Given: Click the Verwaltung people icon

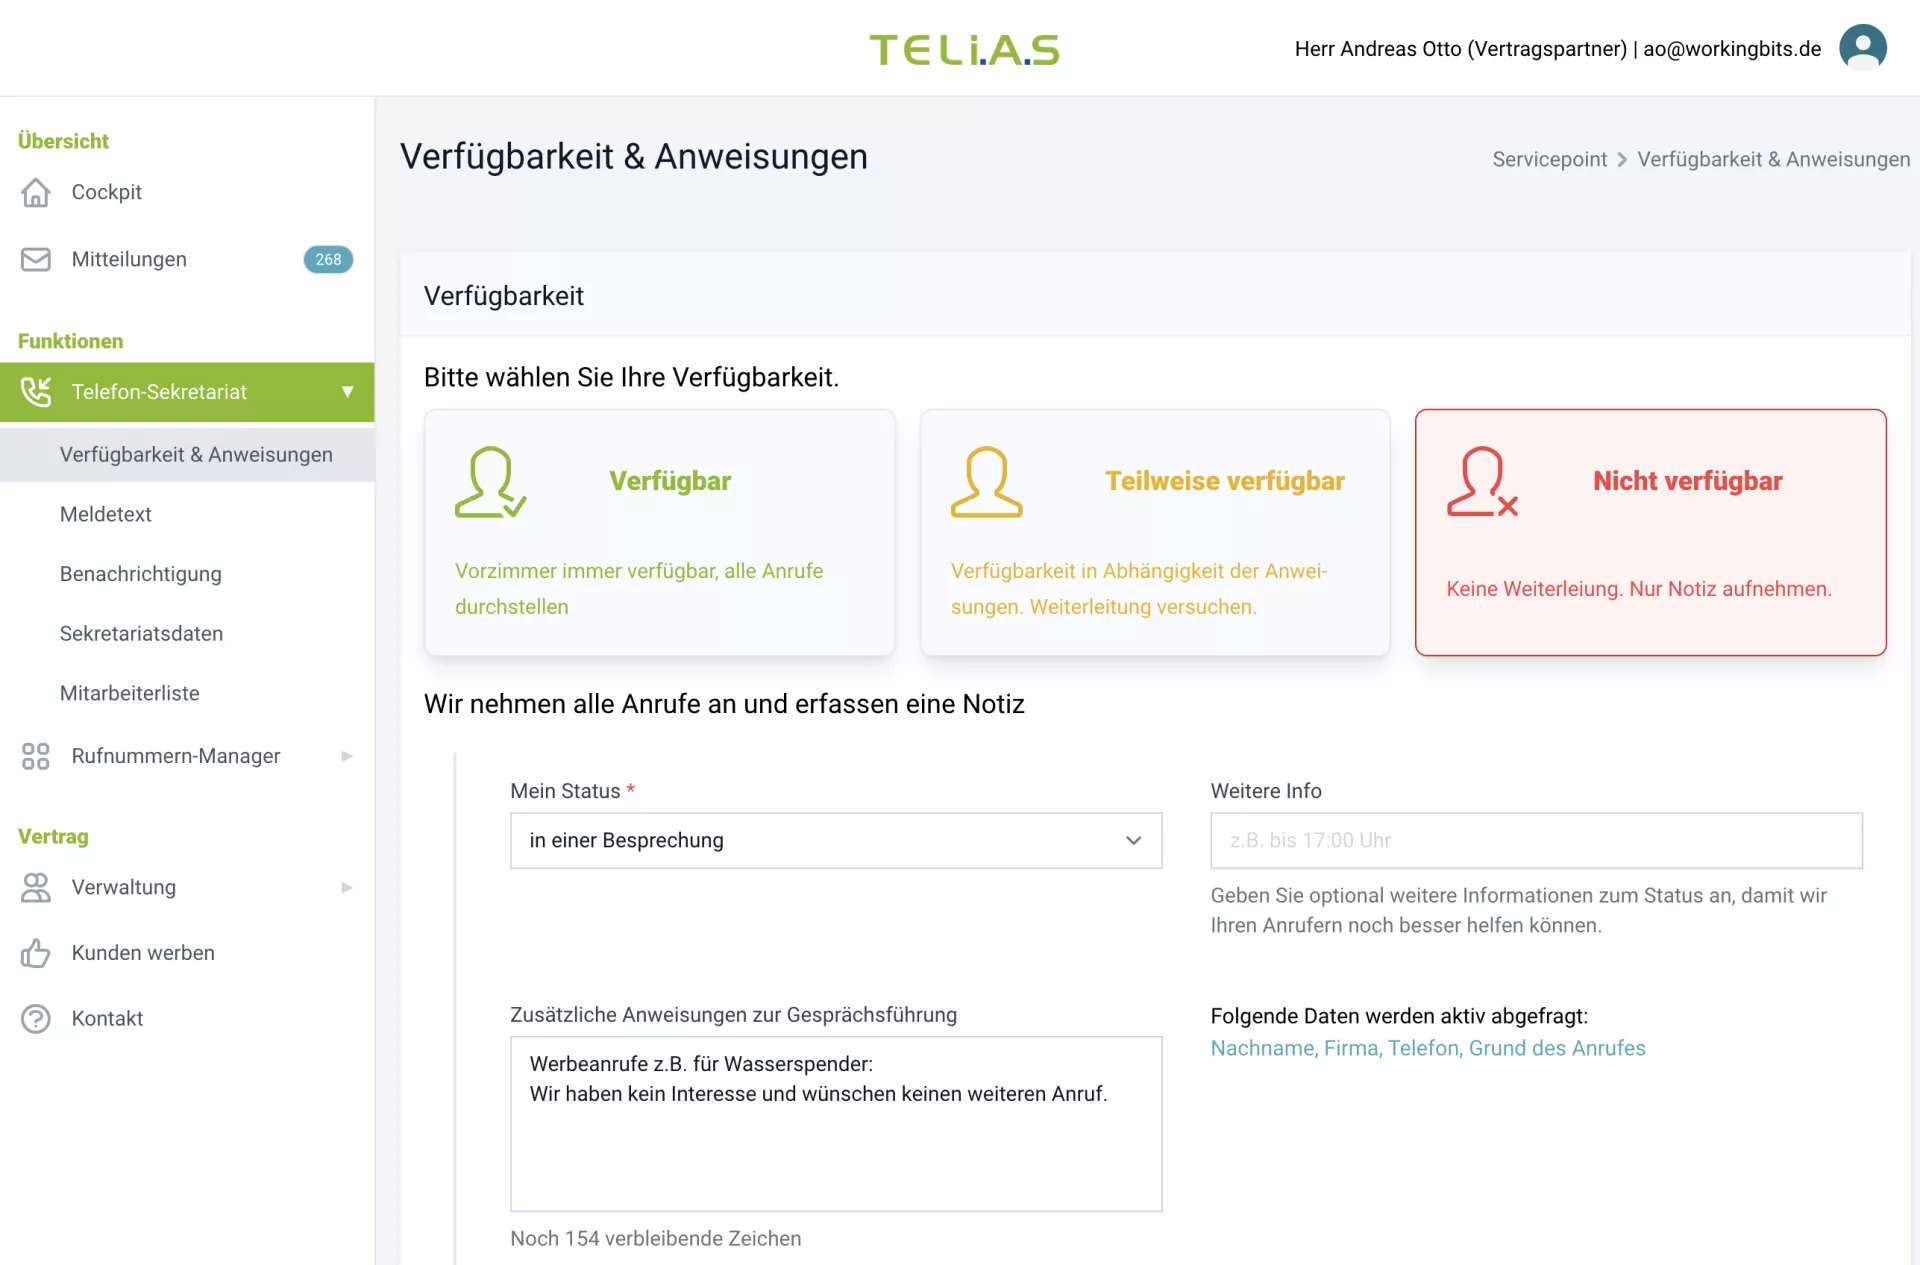Looking at the screenshot, I should point(36,887).
